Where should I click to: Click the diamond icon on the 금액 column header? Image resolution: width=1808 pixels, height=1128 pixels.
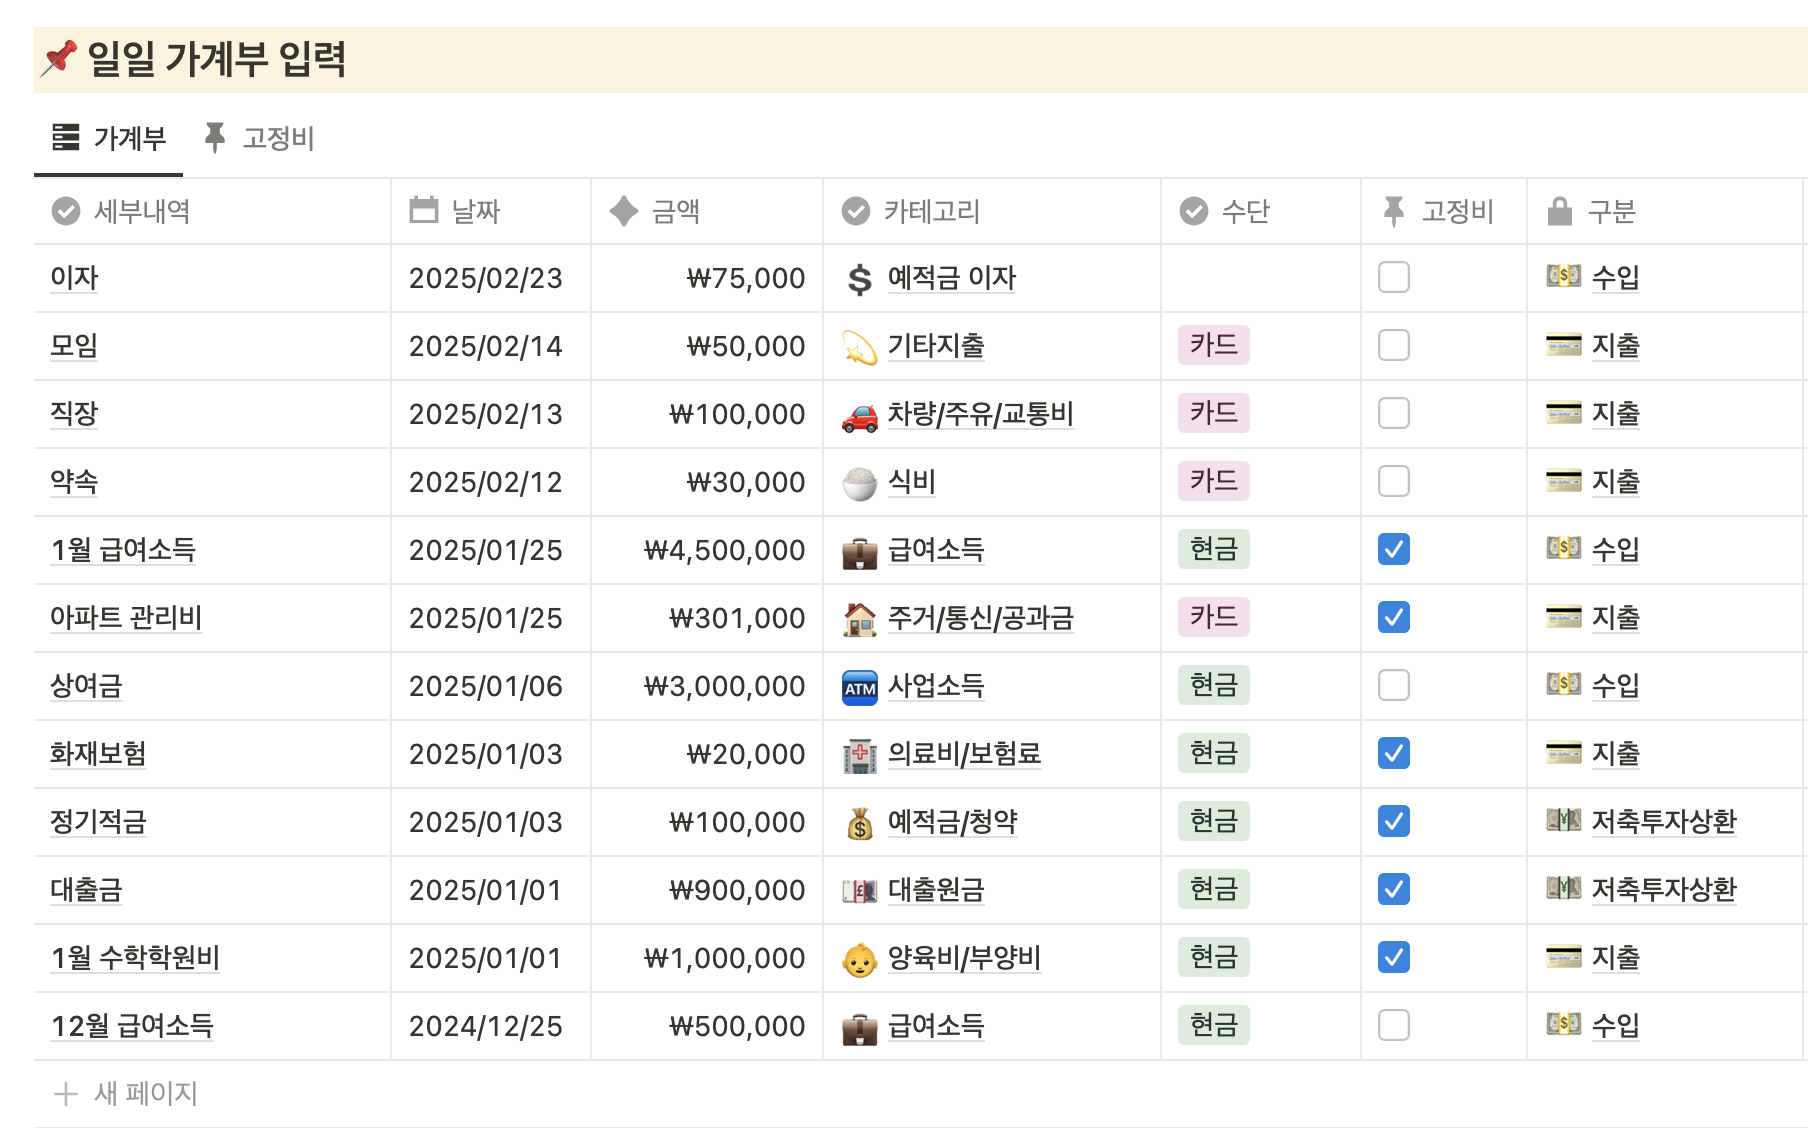622,211
